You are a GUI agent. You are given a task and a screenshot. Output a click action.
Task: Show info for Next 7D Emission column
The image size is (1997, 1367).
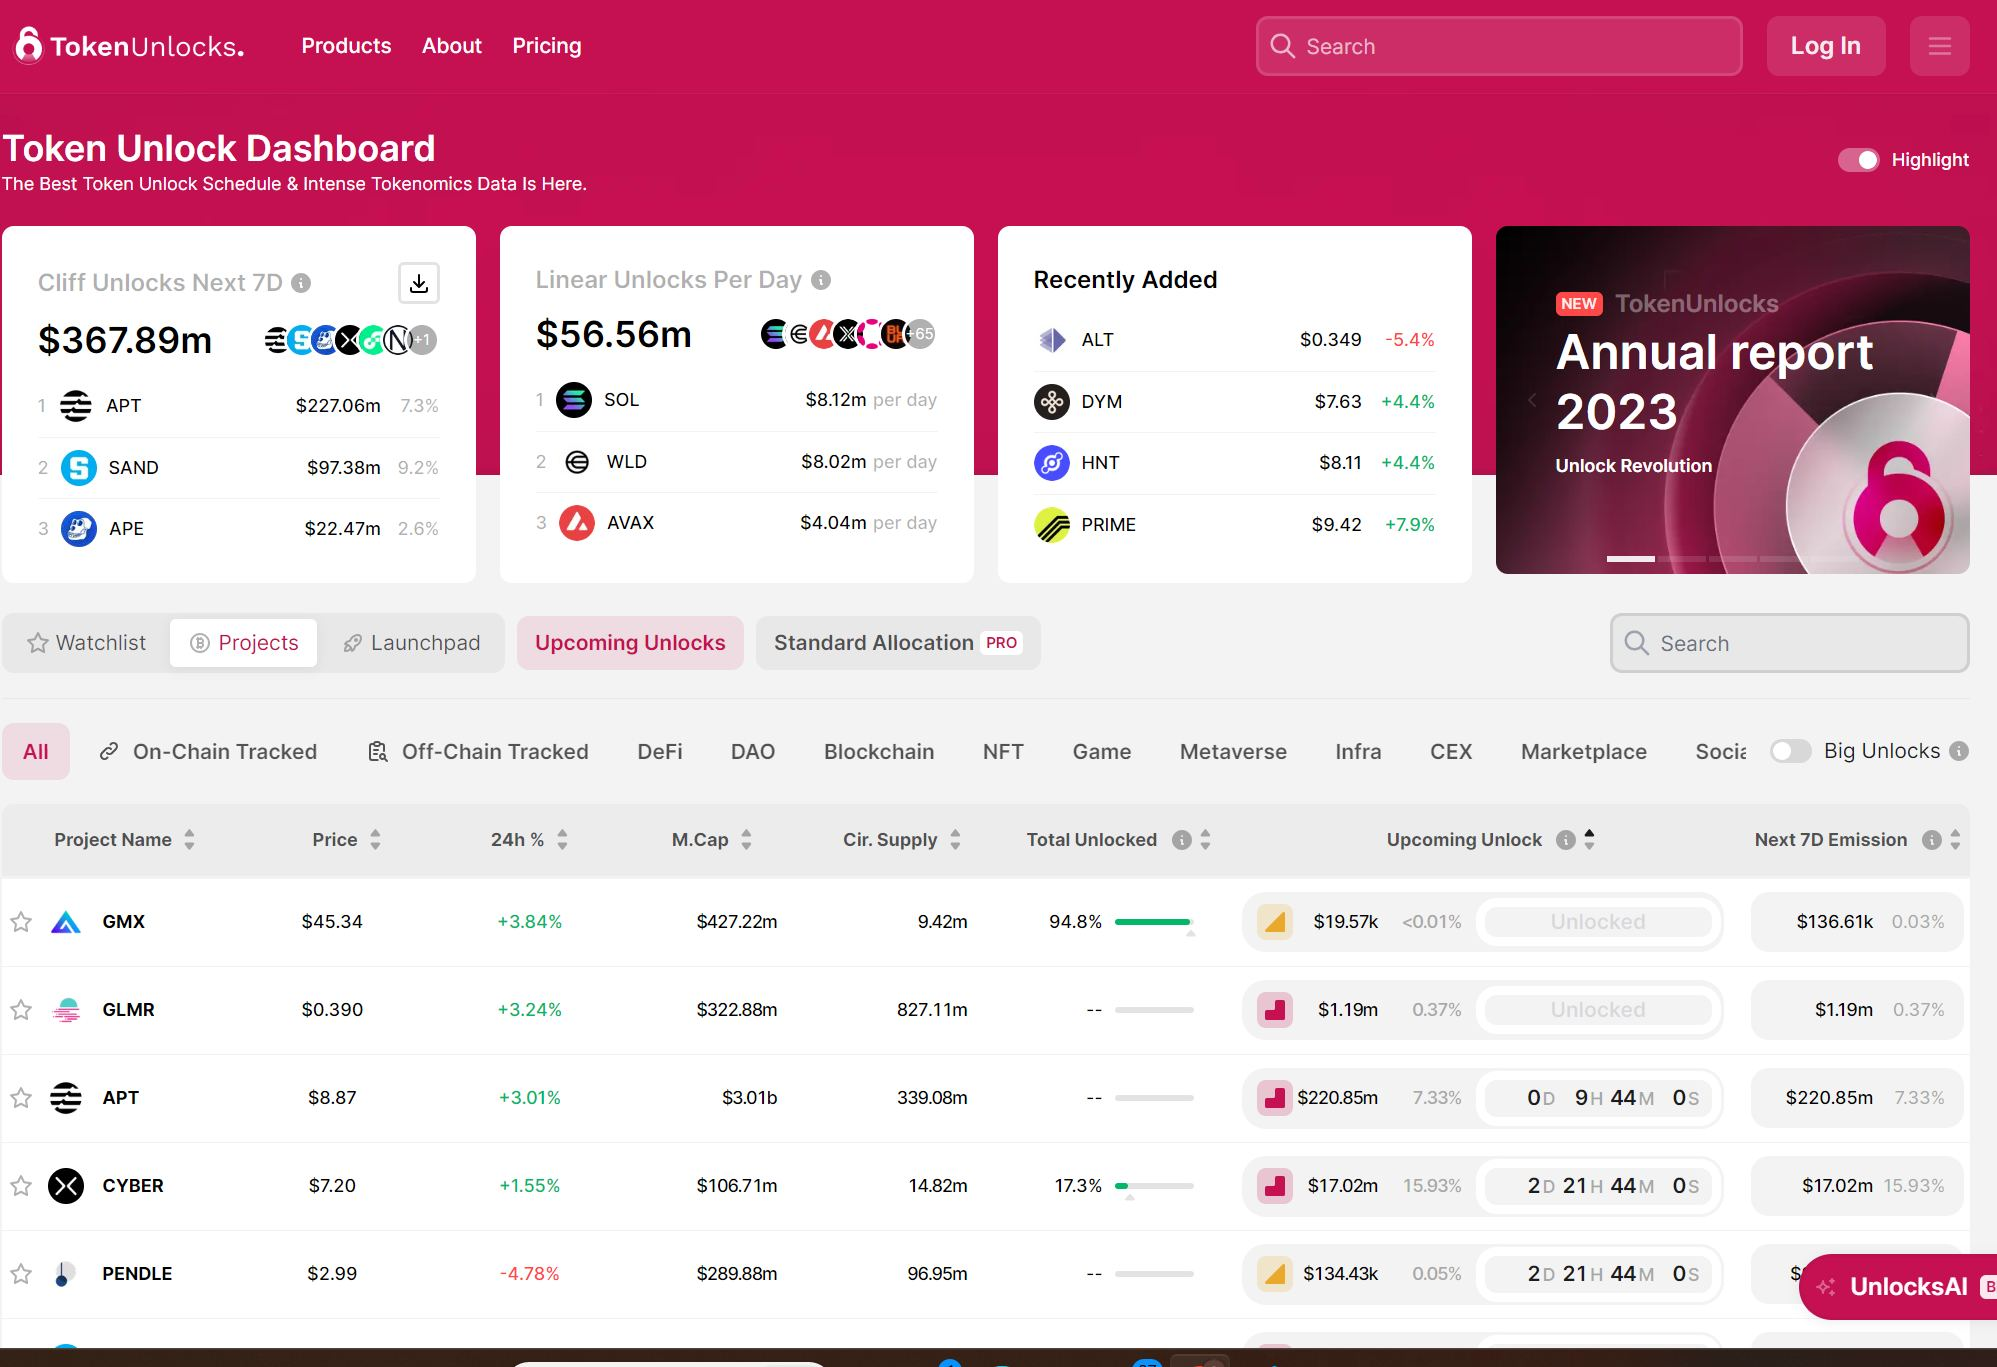(x=1932, y=840)
